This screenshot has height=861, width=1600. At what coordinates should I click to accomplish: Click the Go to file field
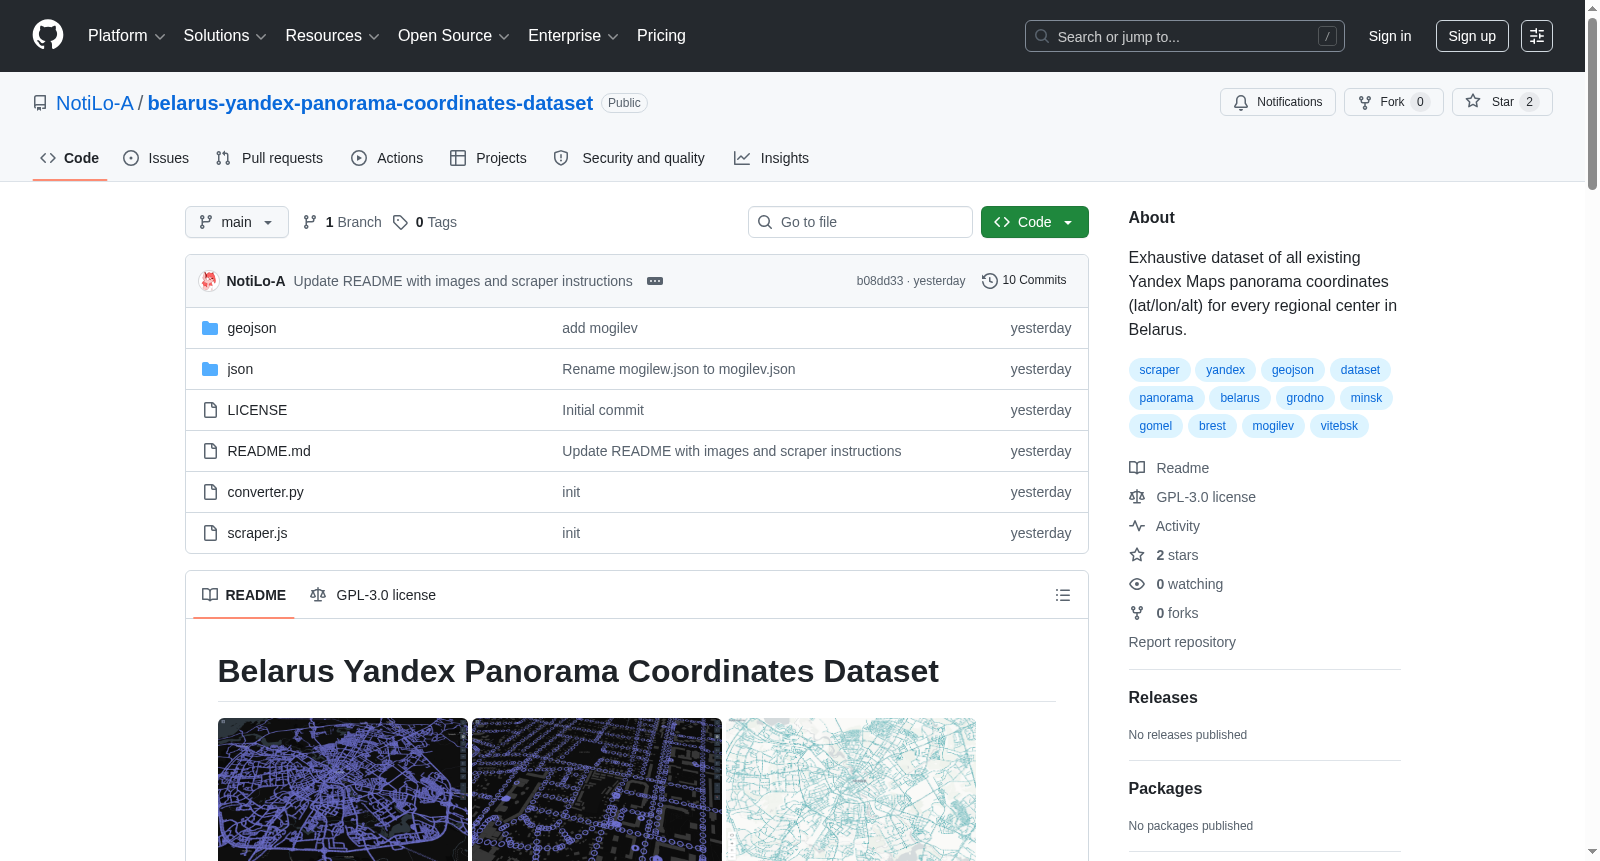(860, 222)
